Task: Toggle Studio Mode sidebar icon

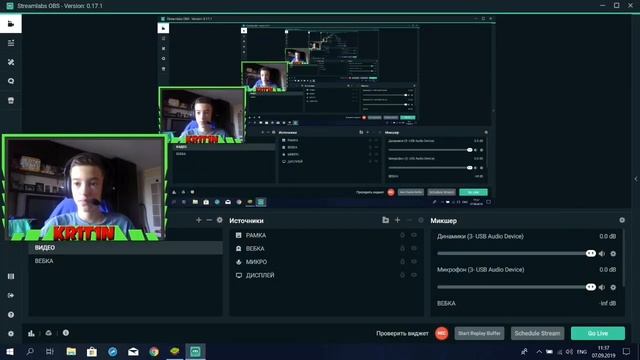Action: pyautogui.click(x=11, y=276)
